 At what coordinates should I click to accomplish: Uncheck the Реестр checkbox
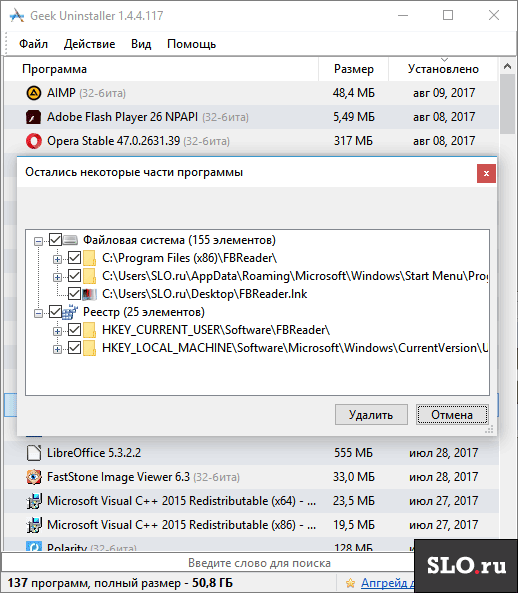coord(56,312)
